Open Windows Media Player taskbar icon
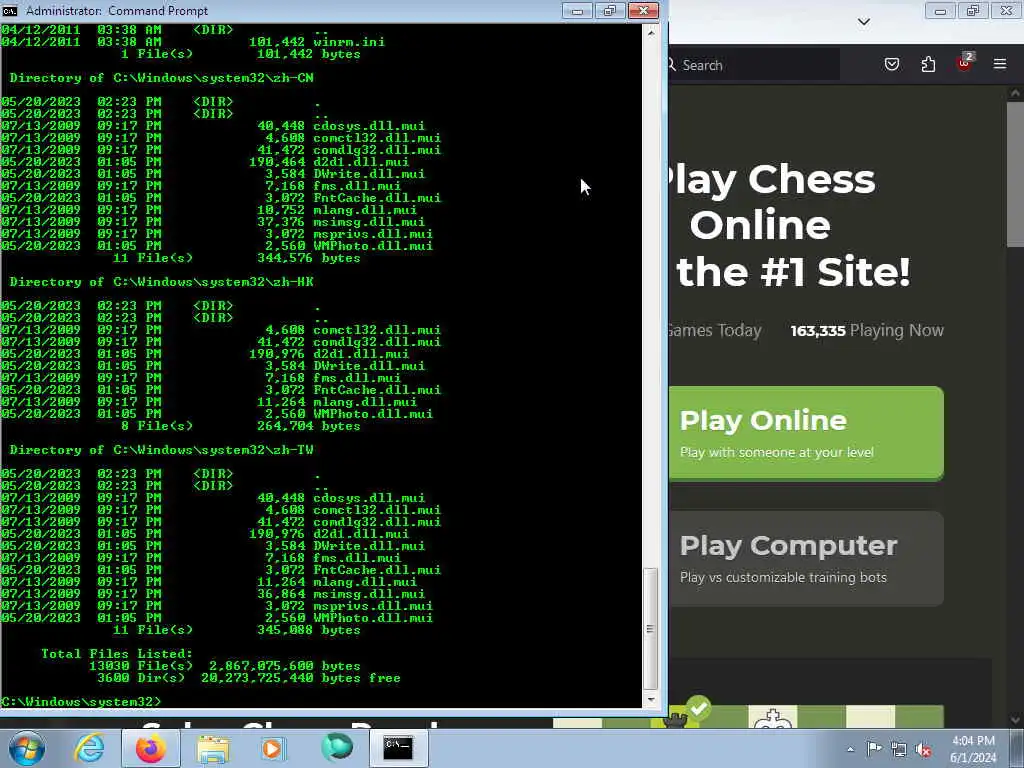Screen dimensions: 1024x768 point(273,748)
